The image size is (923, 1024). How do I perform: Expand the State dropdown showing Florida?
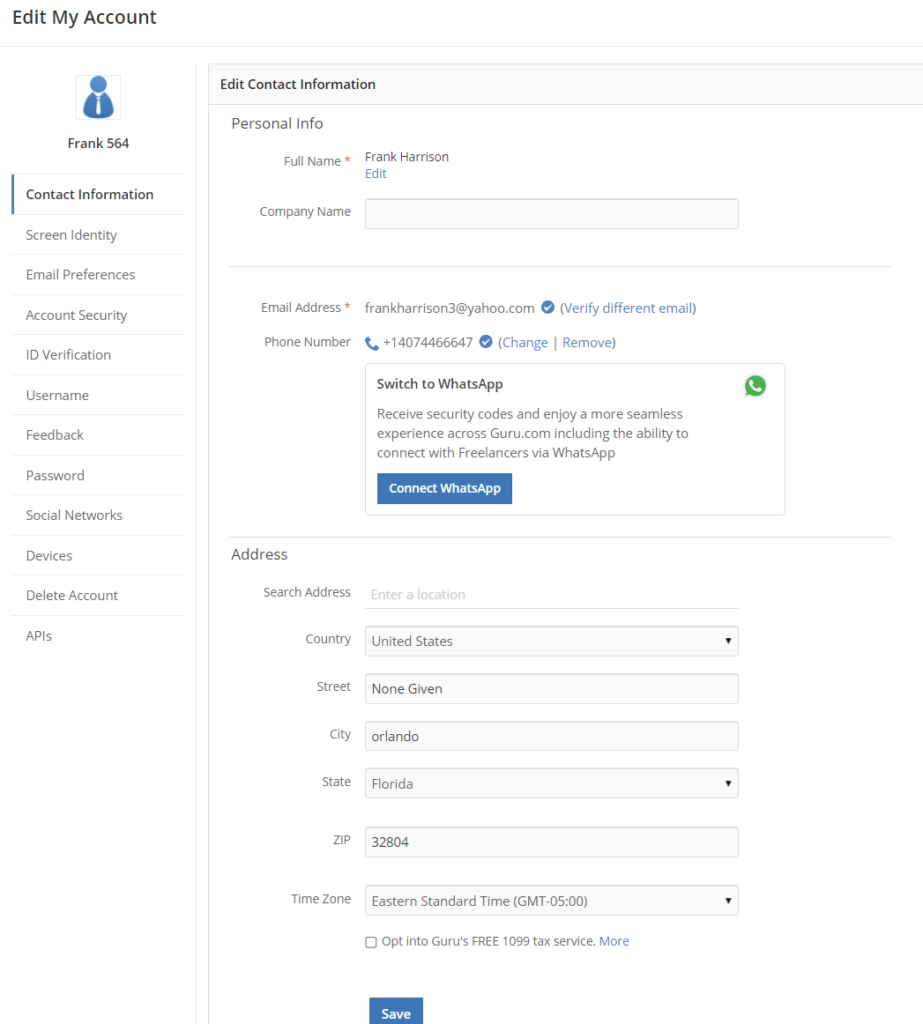pos(551,784)
